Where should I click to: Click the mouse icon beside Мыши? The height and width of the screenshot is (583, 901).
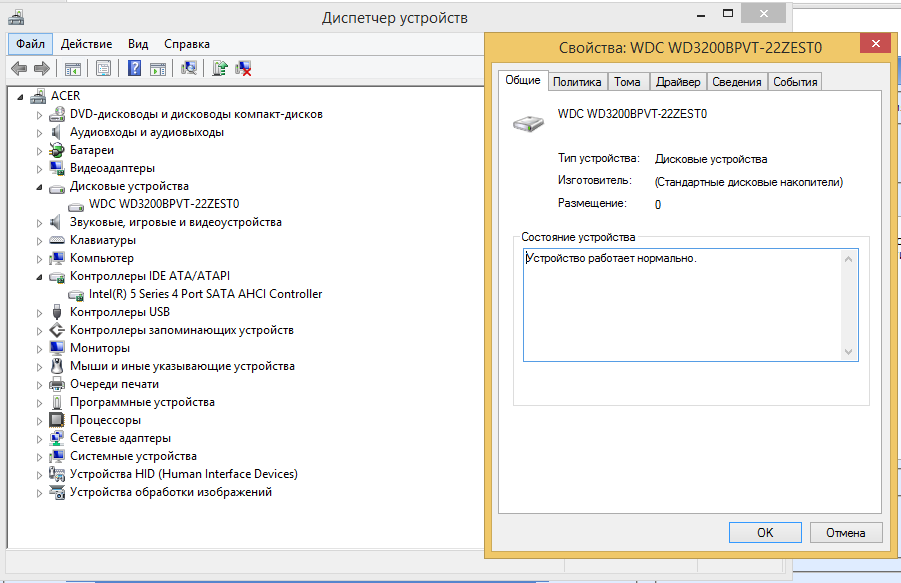(x=57, y=366)
